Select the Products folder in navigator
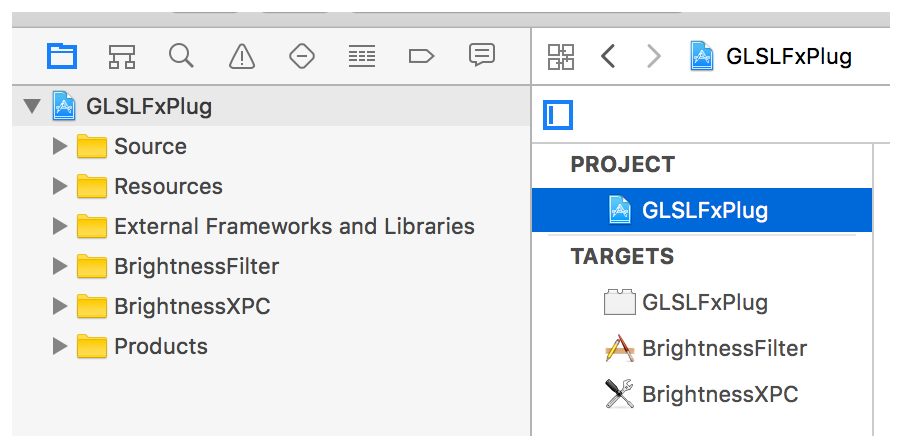This screenshot has width=902, height=448. point(160,347)
